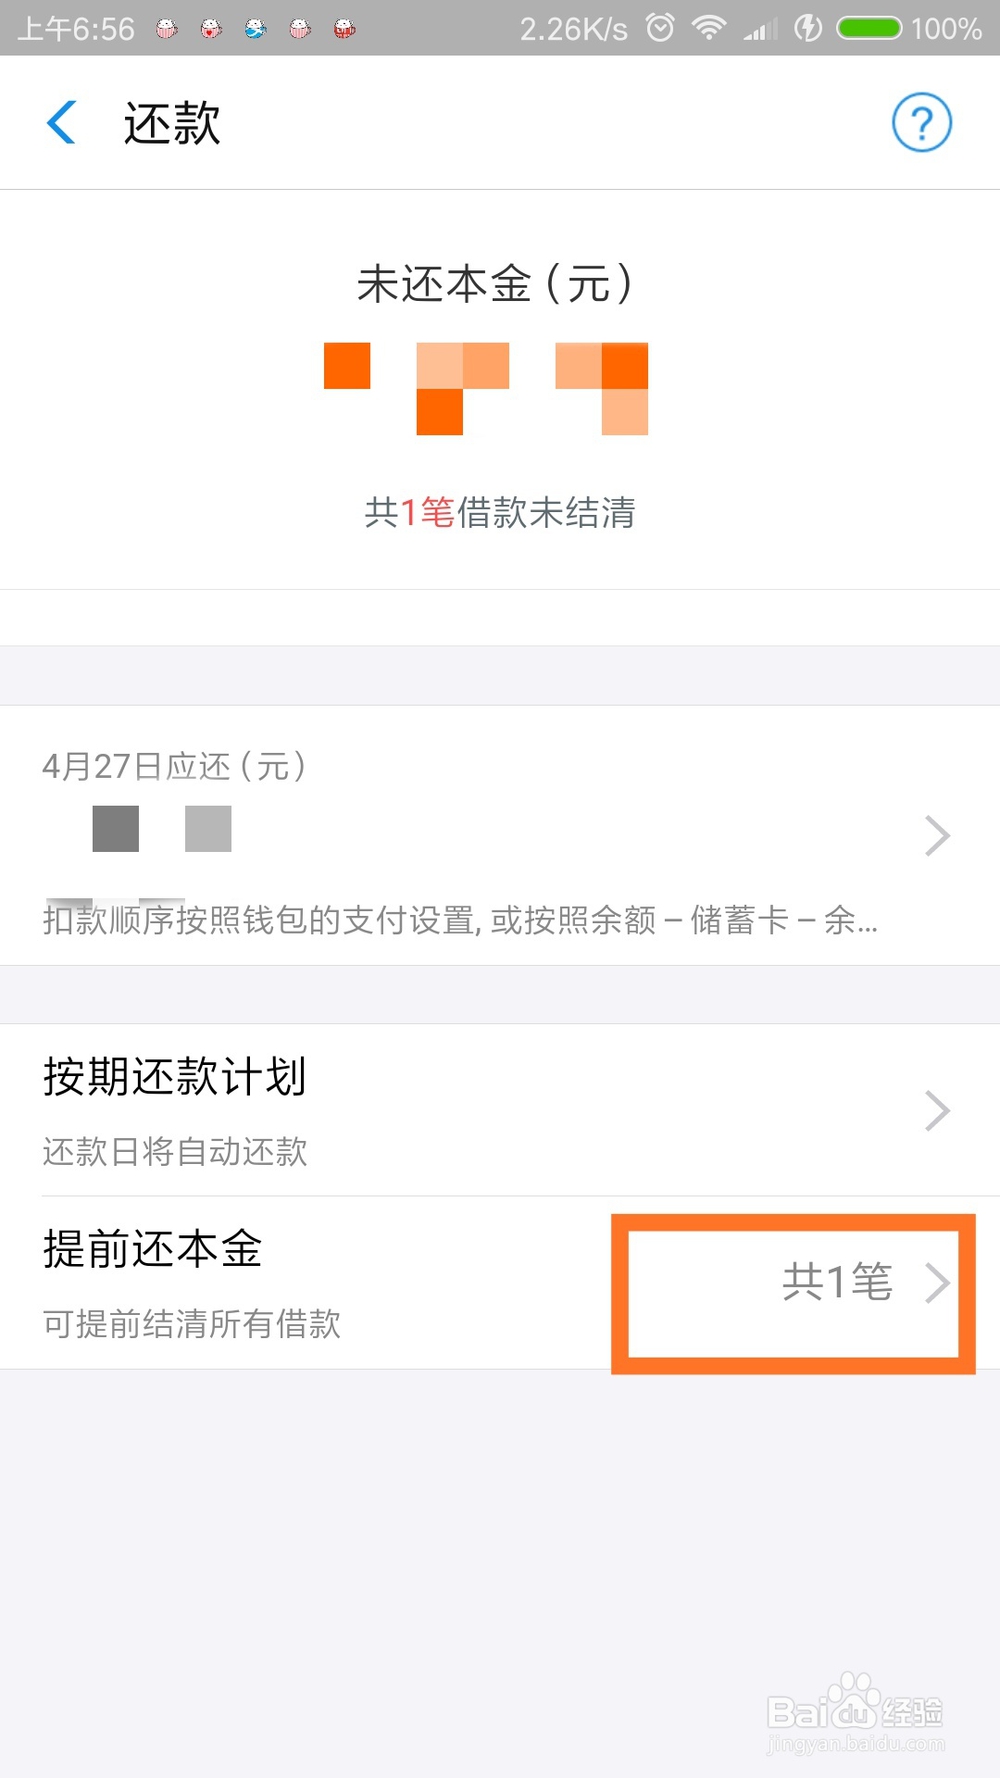Tap 4月27日应还 label
The width and height of the screenshot is (1000, 1778).
174,766
